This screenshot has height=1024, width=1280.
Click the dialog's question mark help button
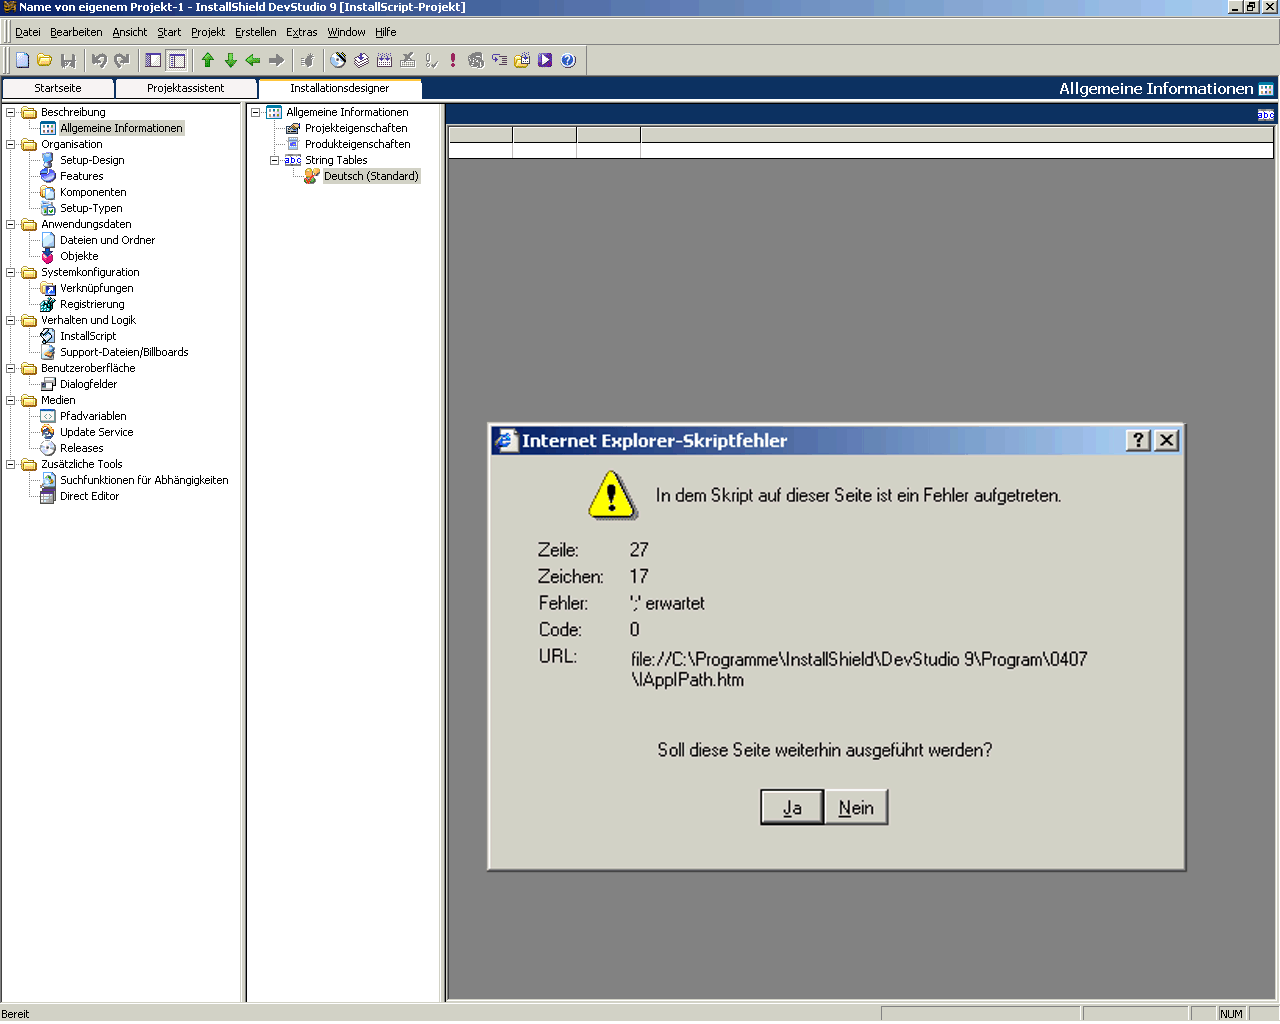[x=1138, y=441]
